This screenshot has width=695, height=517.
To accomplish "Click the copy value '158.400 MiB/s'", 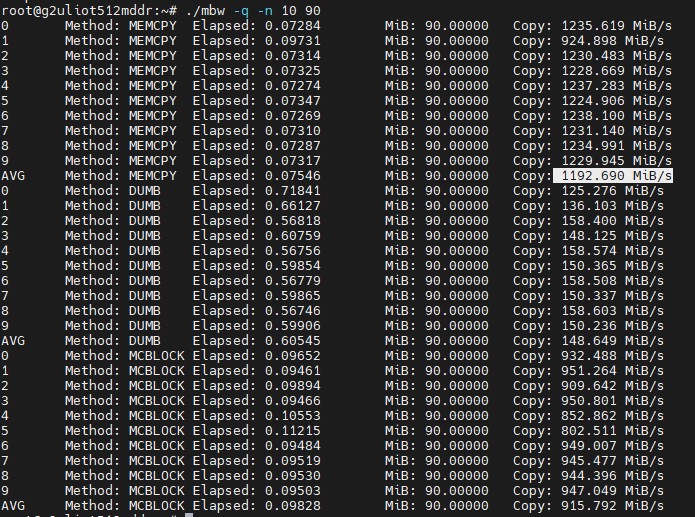I will point(613,221).
